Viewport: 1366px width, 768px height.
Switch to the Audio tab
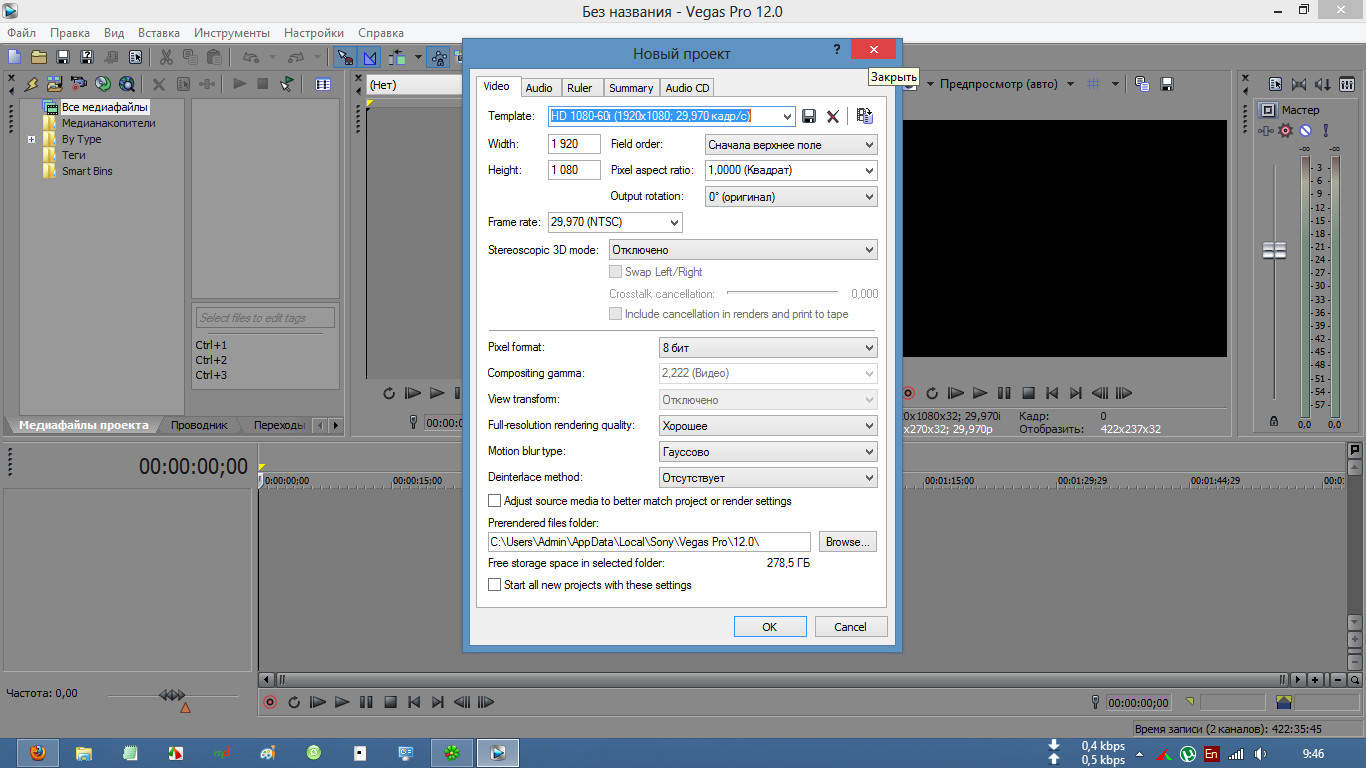pyautogui.click(x=539, y=88)
